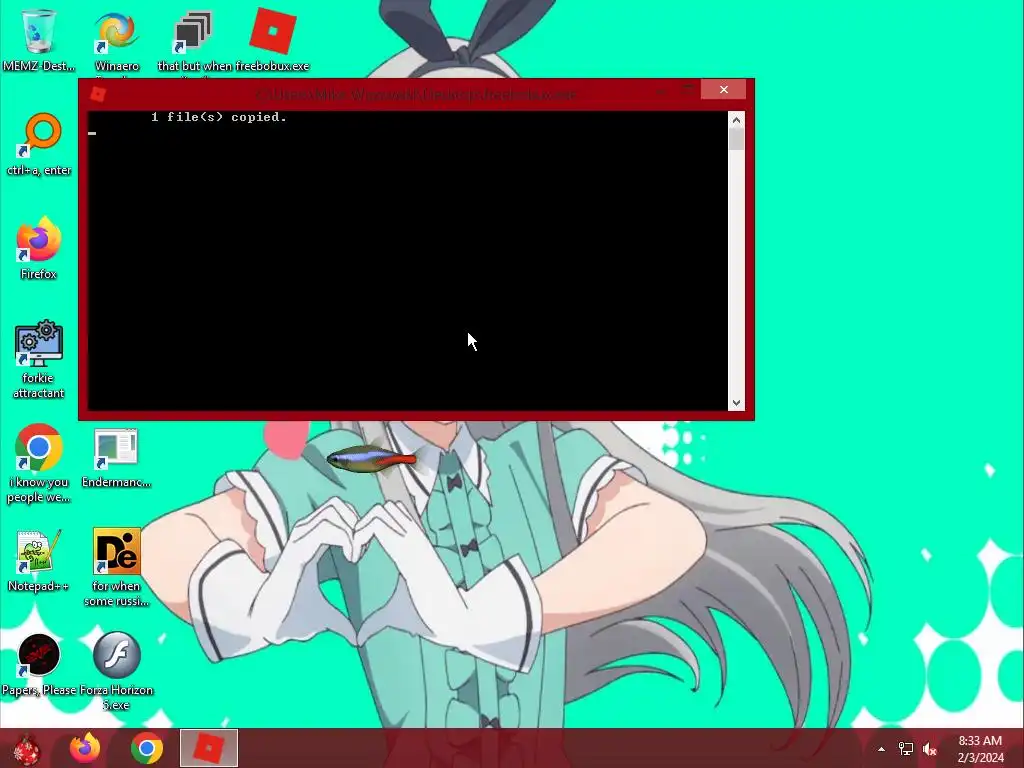Show hidden system tray icons

pyautogui.click(x=882, y=749)
